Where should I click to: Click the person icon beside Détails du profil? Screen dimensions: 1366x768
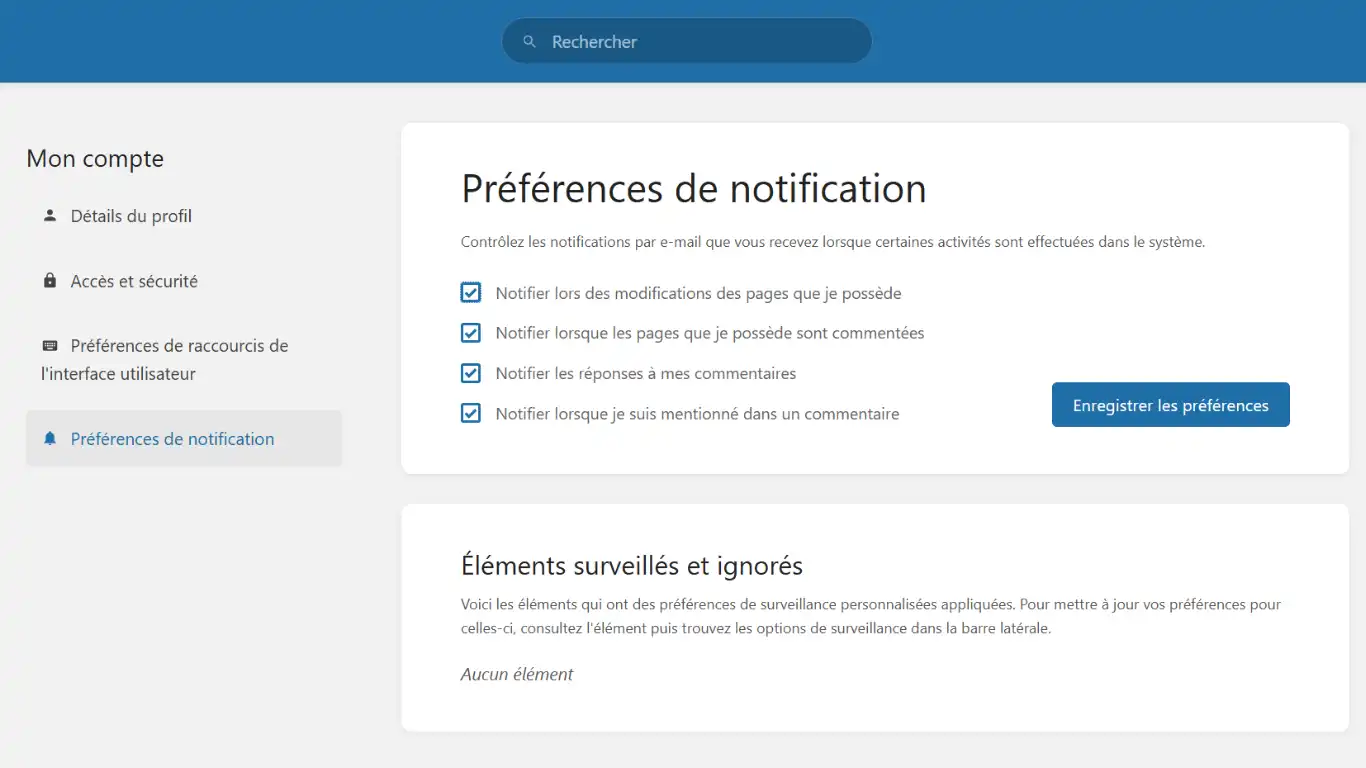click(49, 215)
